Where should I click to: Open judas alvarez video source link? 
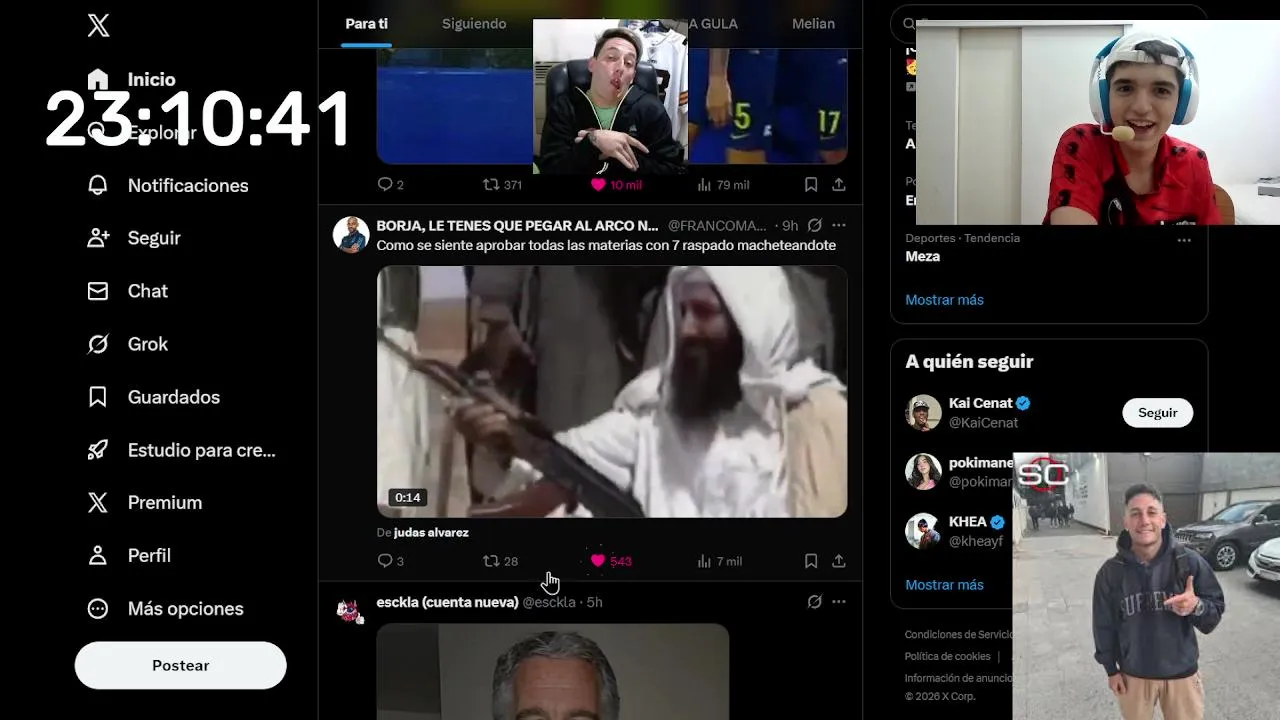tap(431, 533)
